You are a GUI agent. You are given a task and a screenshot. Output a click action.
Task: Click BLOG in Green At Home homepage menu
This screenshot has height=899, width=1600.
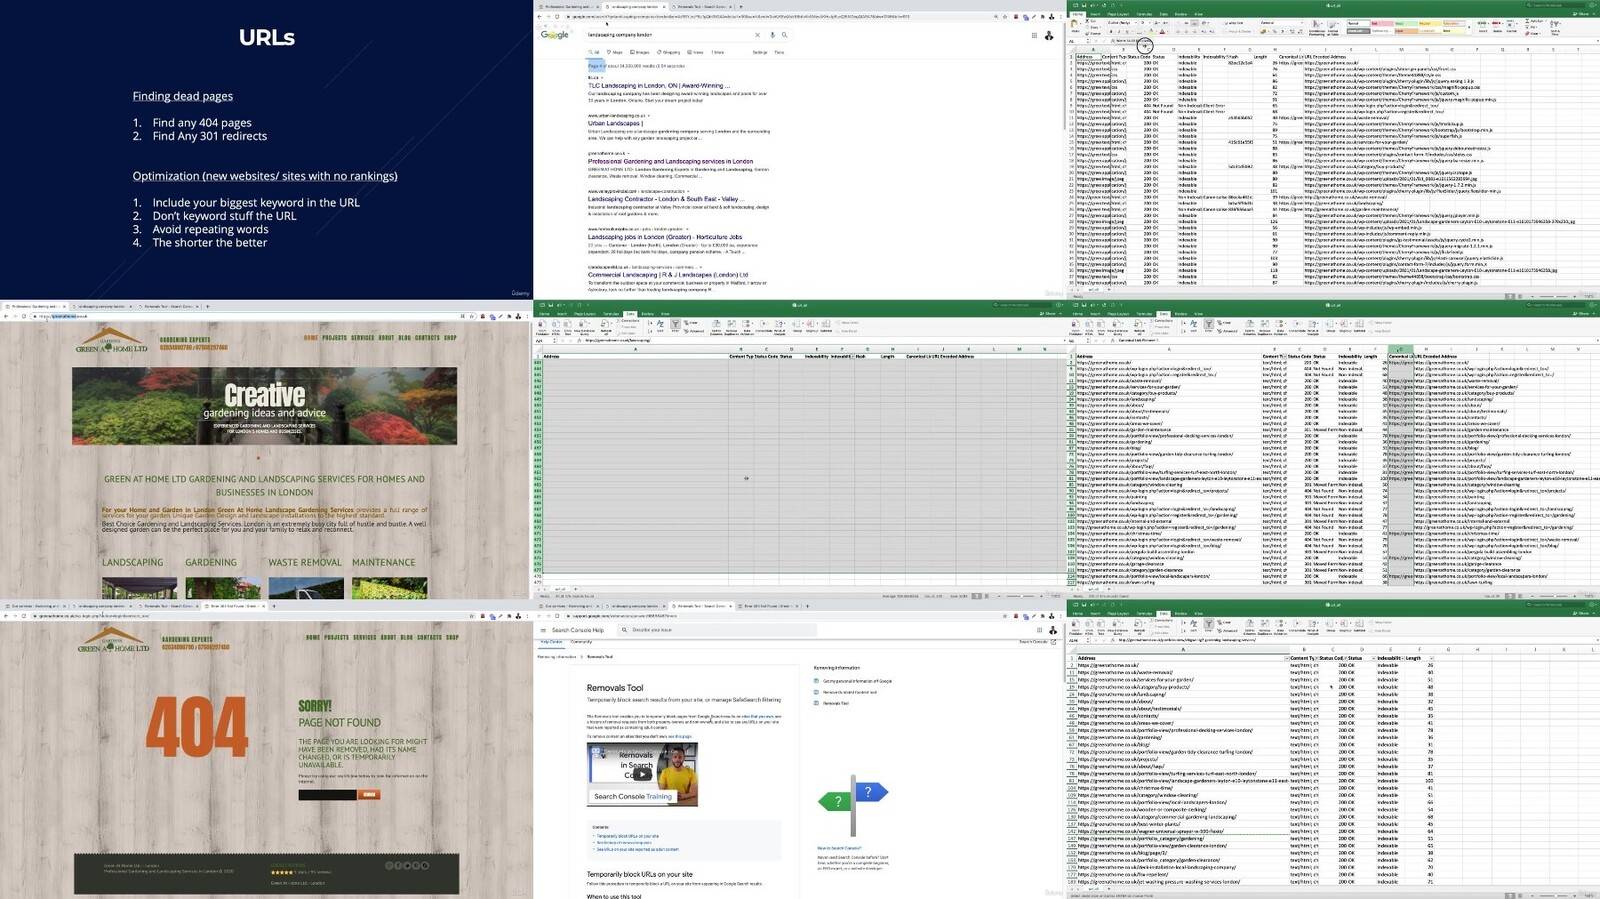(404, 338)
